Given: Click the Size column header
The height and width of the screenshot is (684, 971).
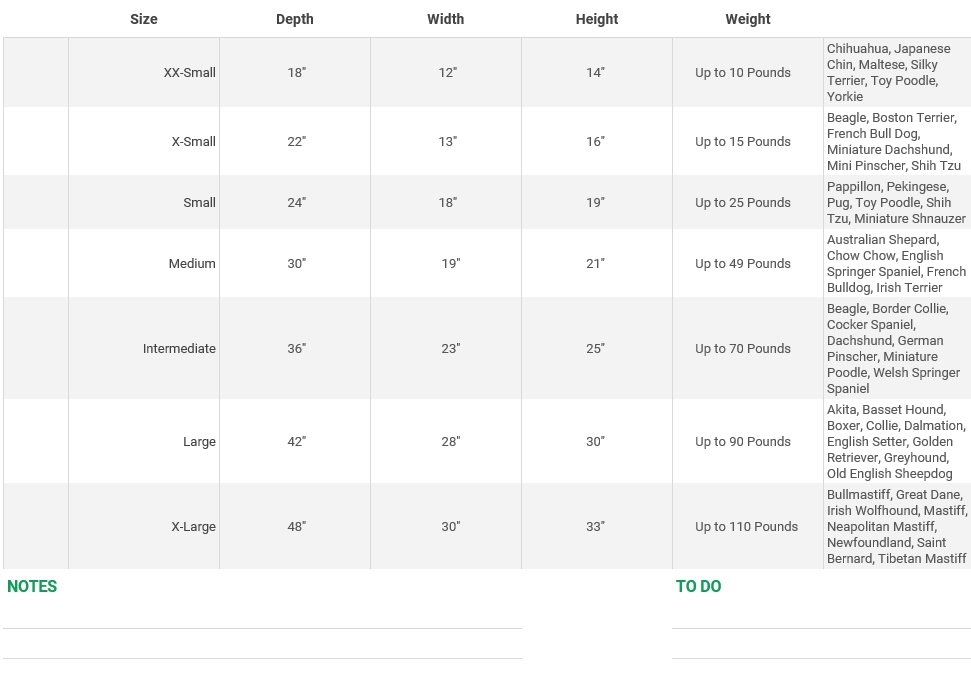Looking at the screenshot, I should pyautogui.click(x=144, y=19).
